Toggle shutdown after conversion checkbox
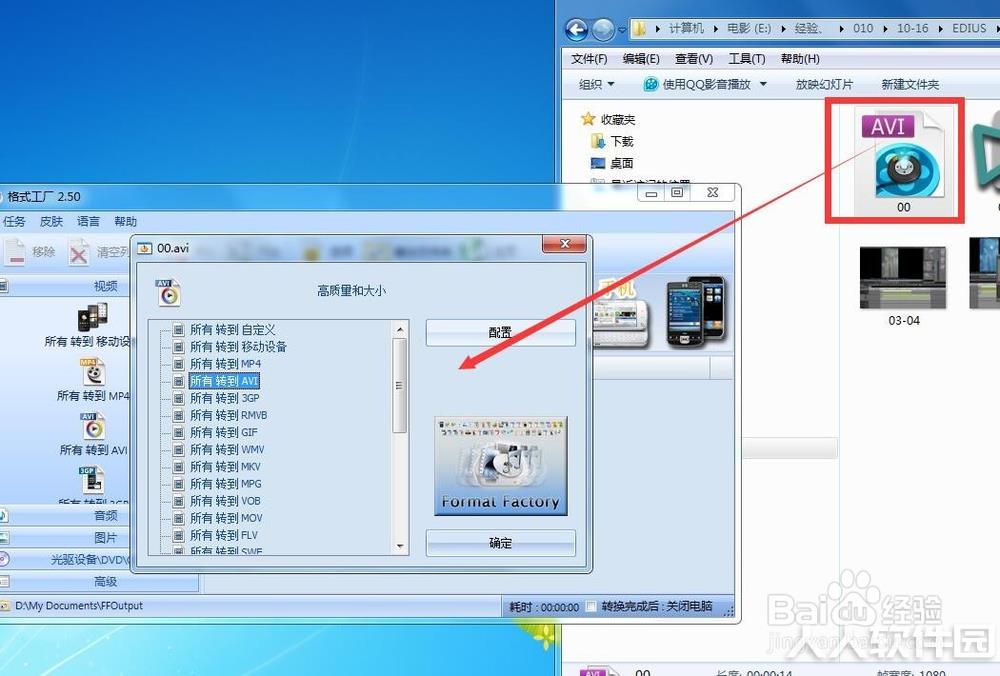 591,606
